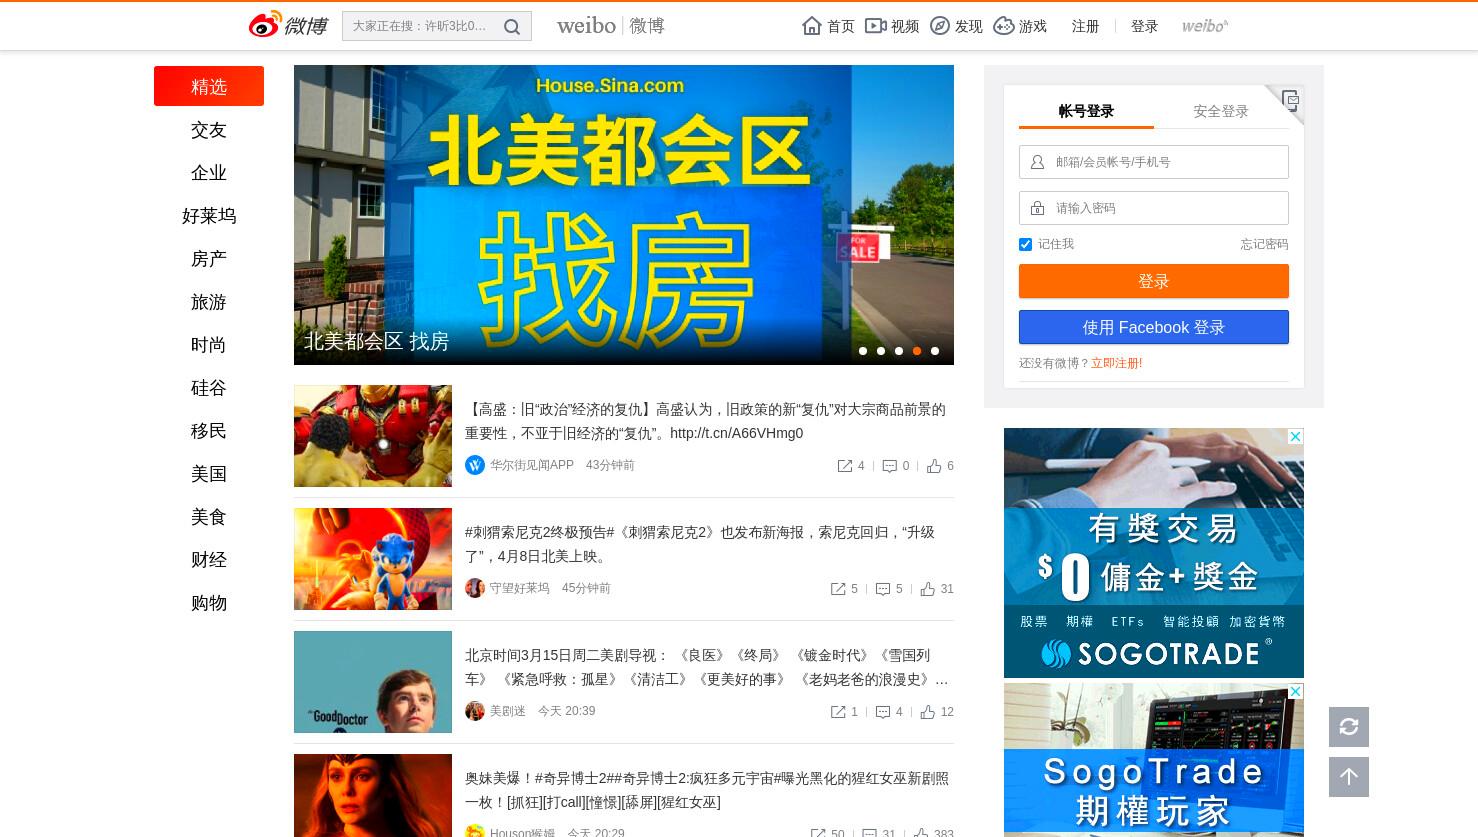Click the search magnifier icon
Viewport: 1478px width, 837px height.
[512, 27]
